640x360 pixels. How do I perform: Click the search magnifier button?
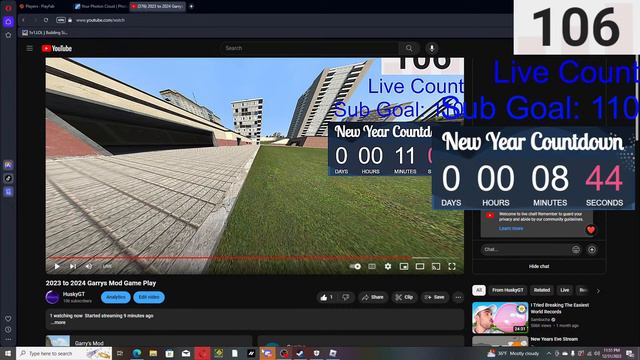[409, 48]
